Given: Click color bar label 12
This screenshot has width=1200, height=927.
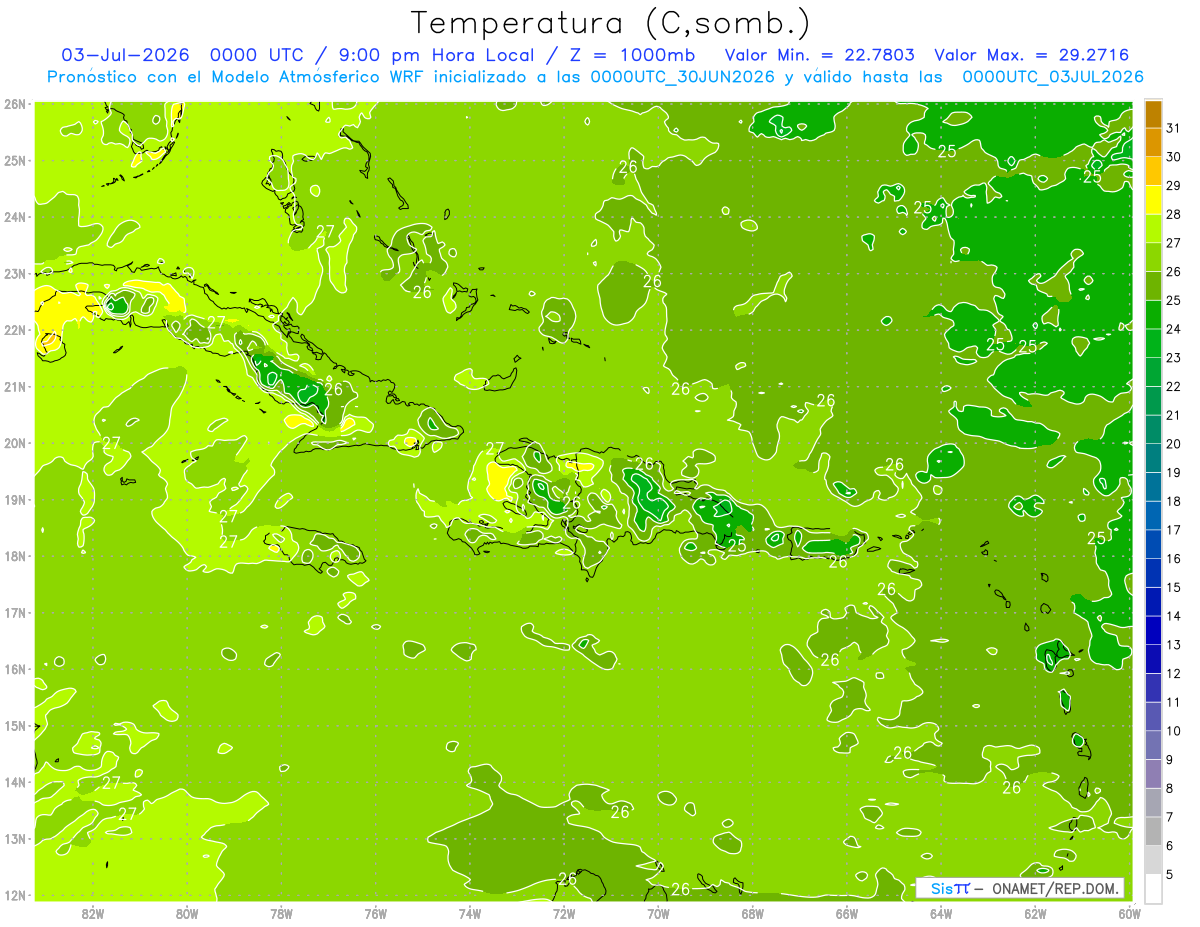Looking at the screenshot, I should 1174,673.
